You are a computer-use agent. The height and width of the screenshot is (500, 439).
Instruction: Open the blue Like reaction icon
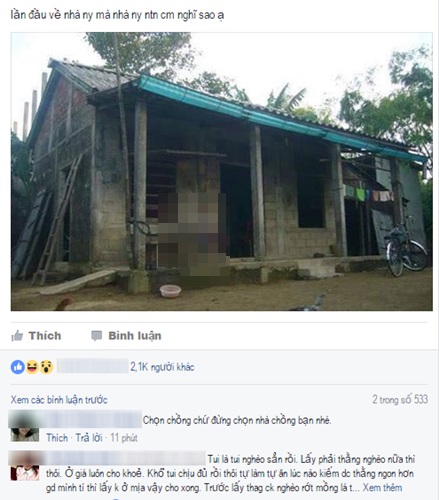pyautogui.click(x=18, y=367)
